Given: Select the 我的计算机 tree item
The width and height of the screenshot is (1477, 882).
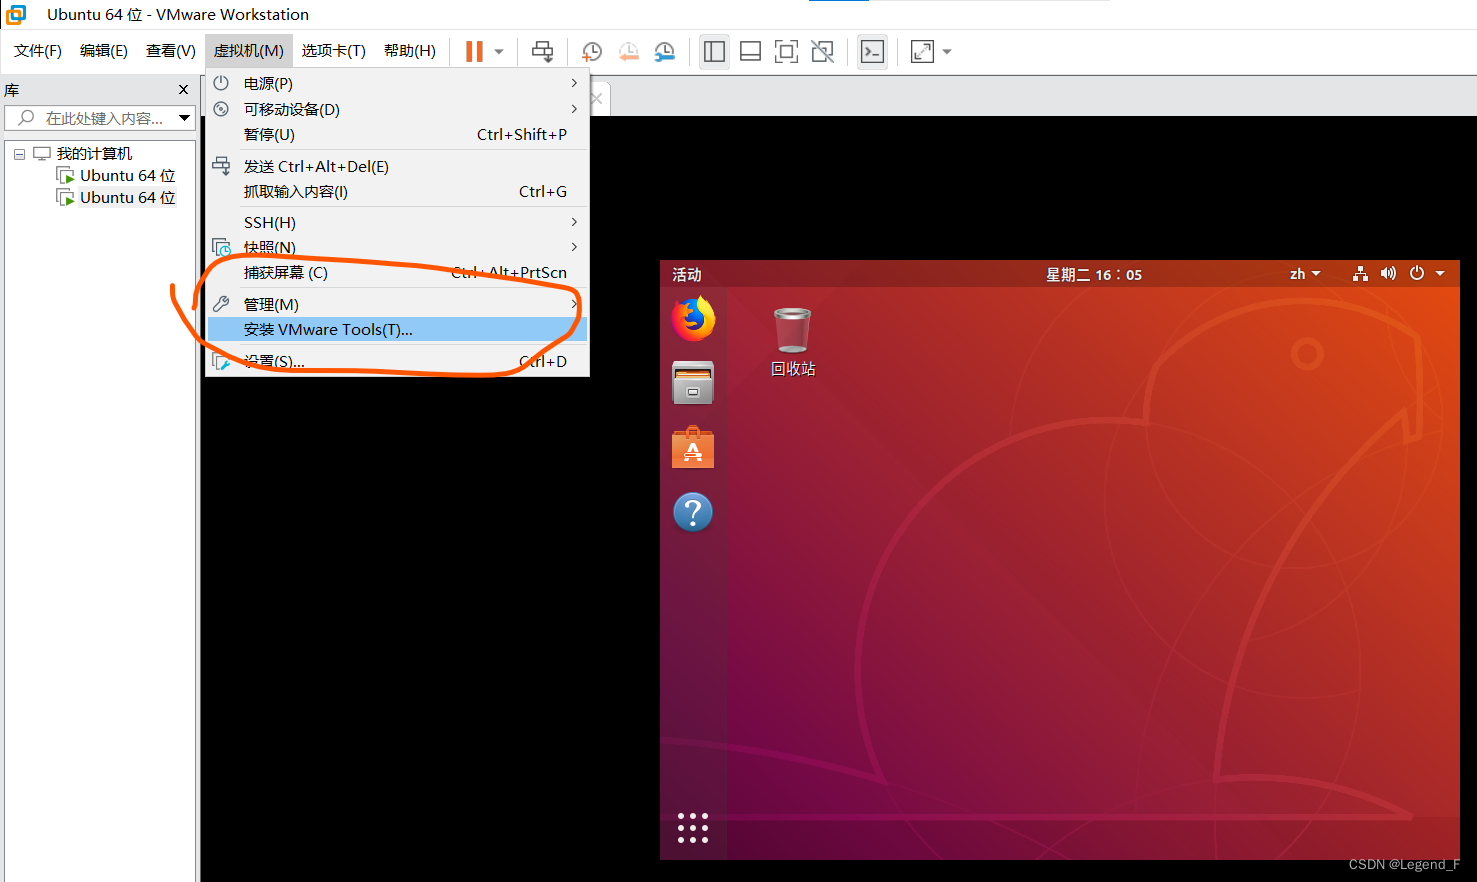Looking at the screenshot, I should coord(94,153).
